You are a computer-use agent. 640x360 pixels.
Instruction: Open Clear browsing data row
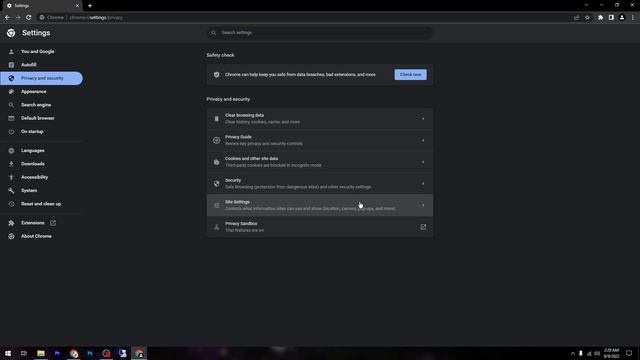[x=320, y=118]
